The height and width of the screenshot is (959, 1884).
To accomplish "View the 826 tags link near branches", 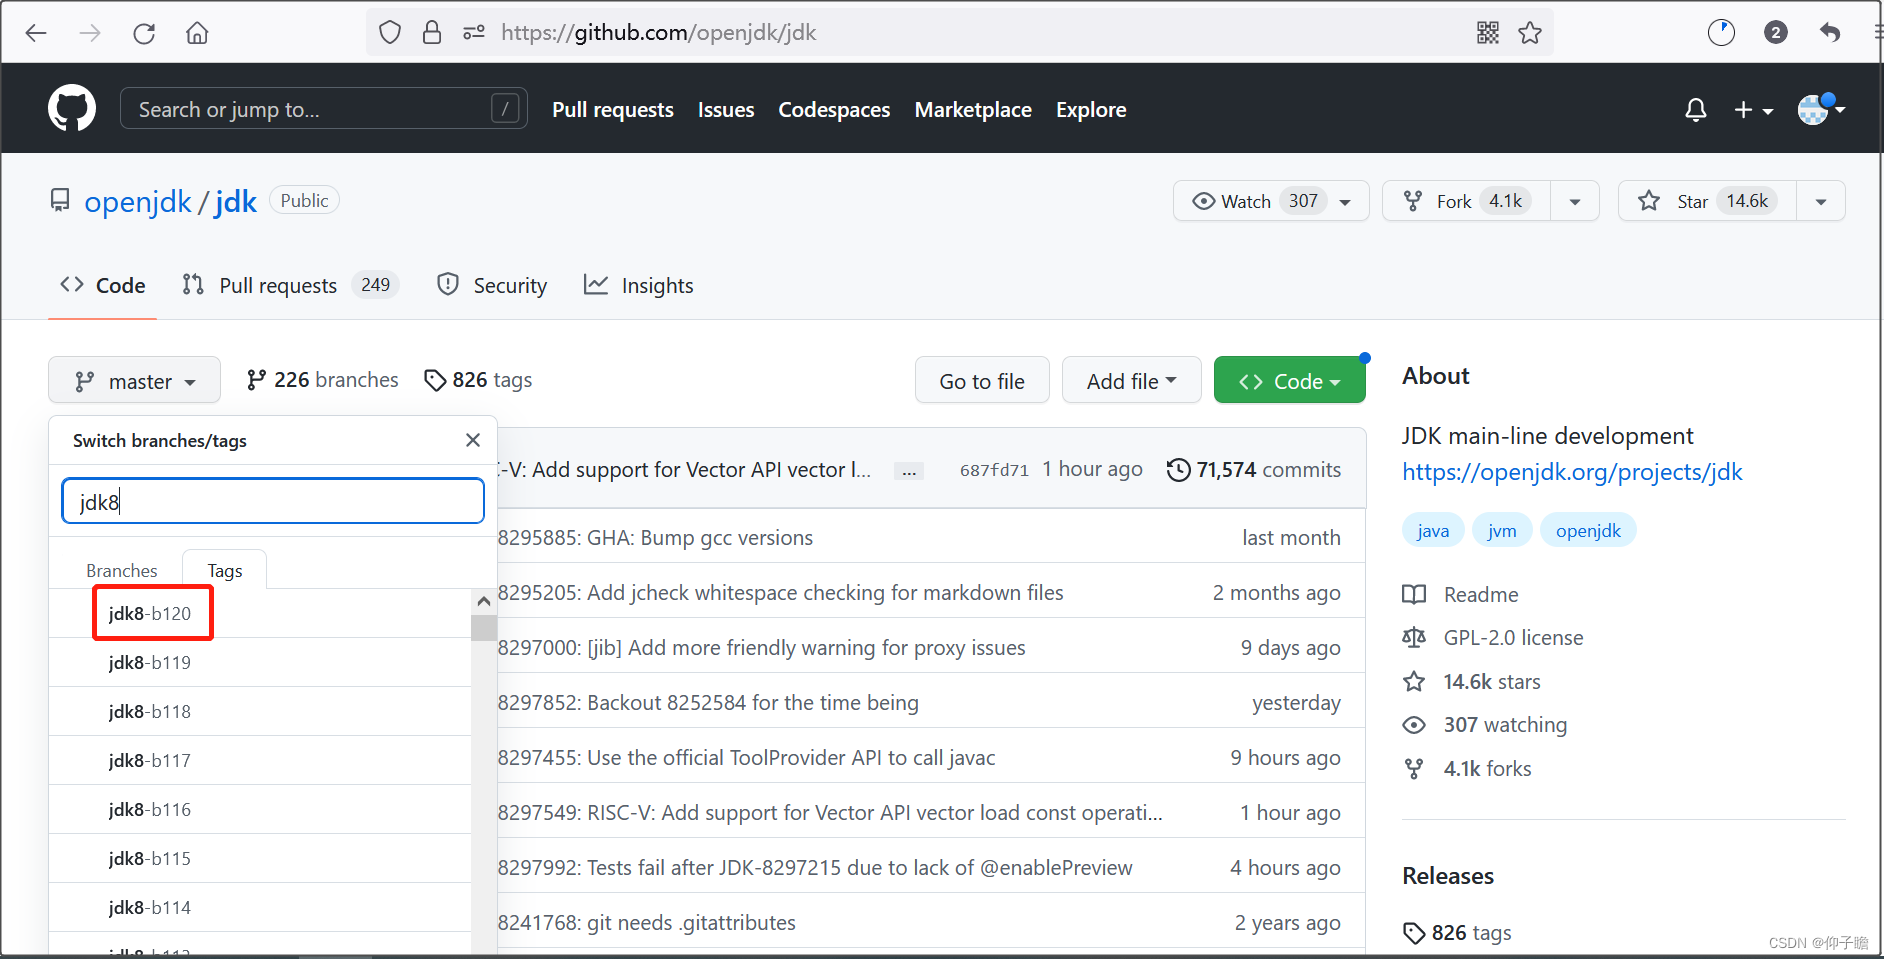I will [478, 380].
